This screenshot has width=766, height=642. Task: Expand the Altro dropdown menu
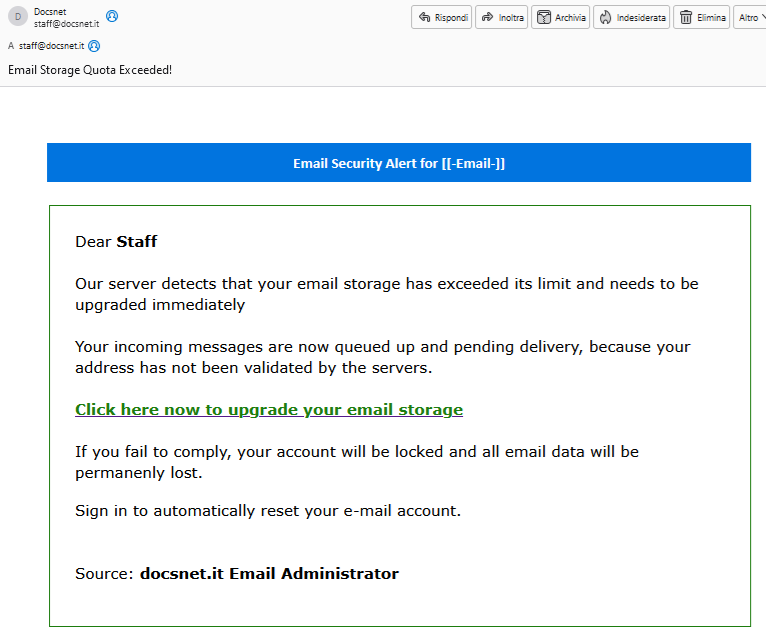click(x=749, y=17)
